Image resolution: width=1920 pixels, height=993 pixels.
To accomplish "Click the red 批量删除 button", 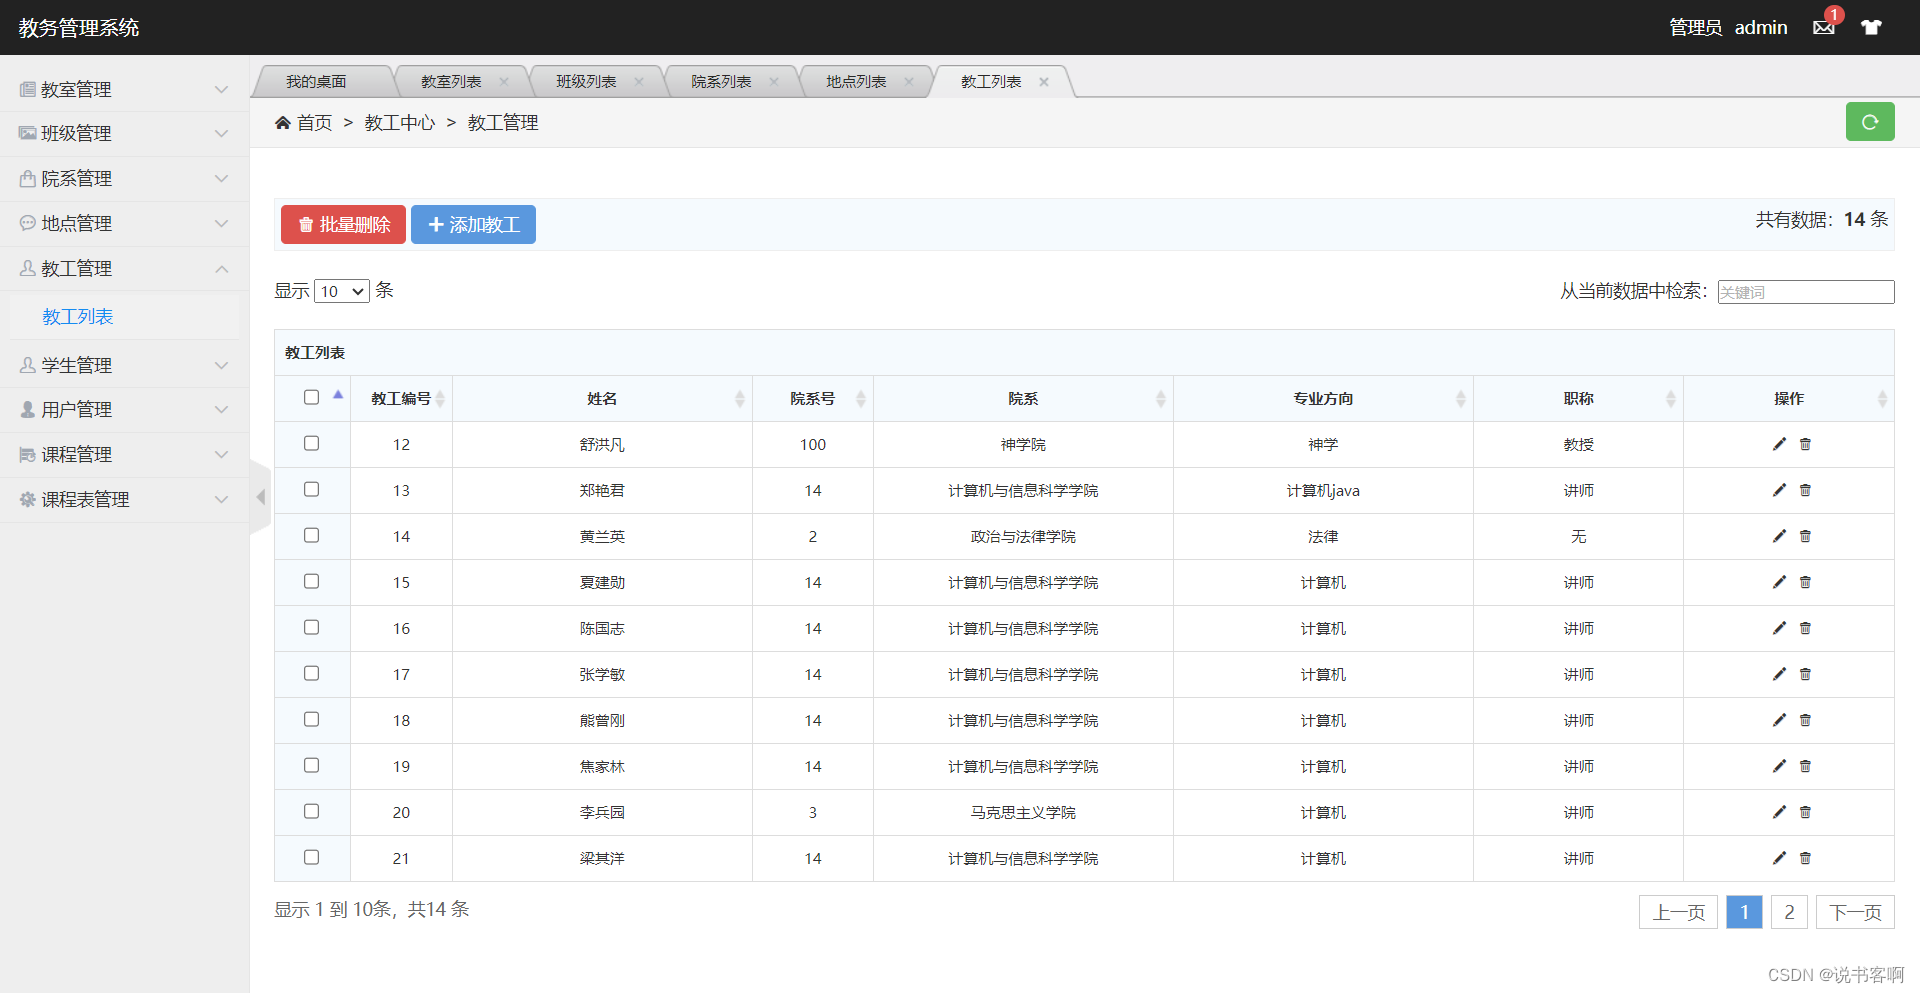I will 343,225.
